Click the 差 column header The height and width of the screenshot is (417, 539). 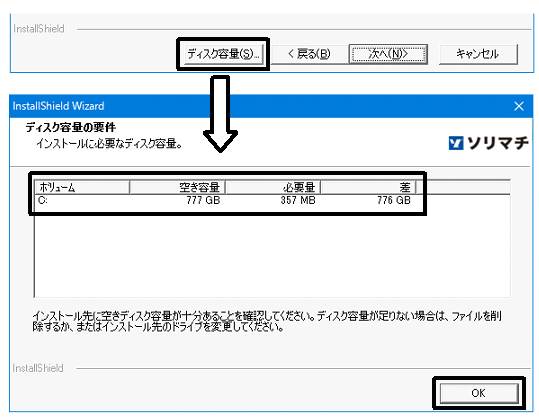click(368, 187)
